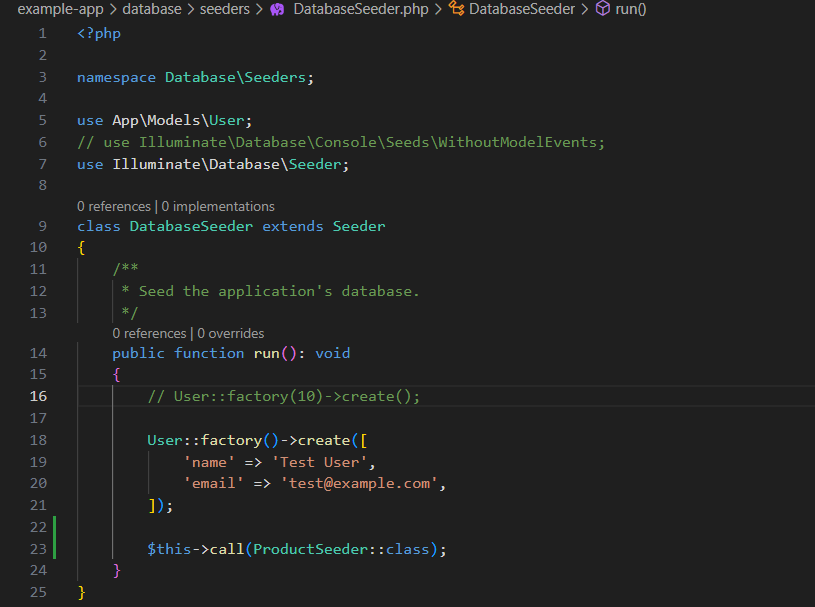Click the 'run' function name on line 14
This screenshot has width=815, height=607.
(x=267, y=353)
